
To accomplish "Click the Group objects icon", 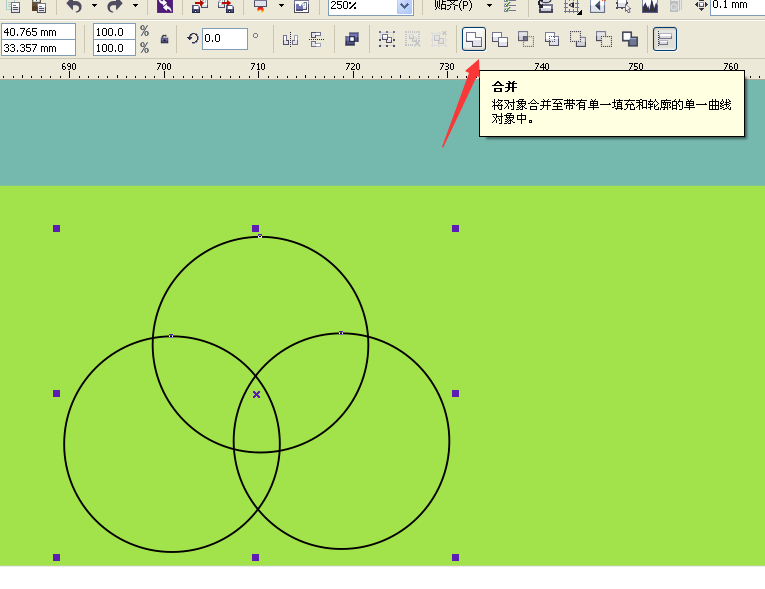I will click(x=387, y=39).
